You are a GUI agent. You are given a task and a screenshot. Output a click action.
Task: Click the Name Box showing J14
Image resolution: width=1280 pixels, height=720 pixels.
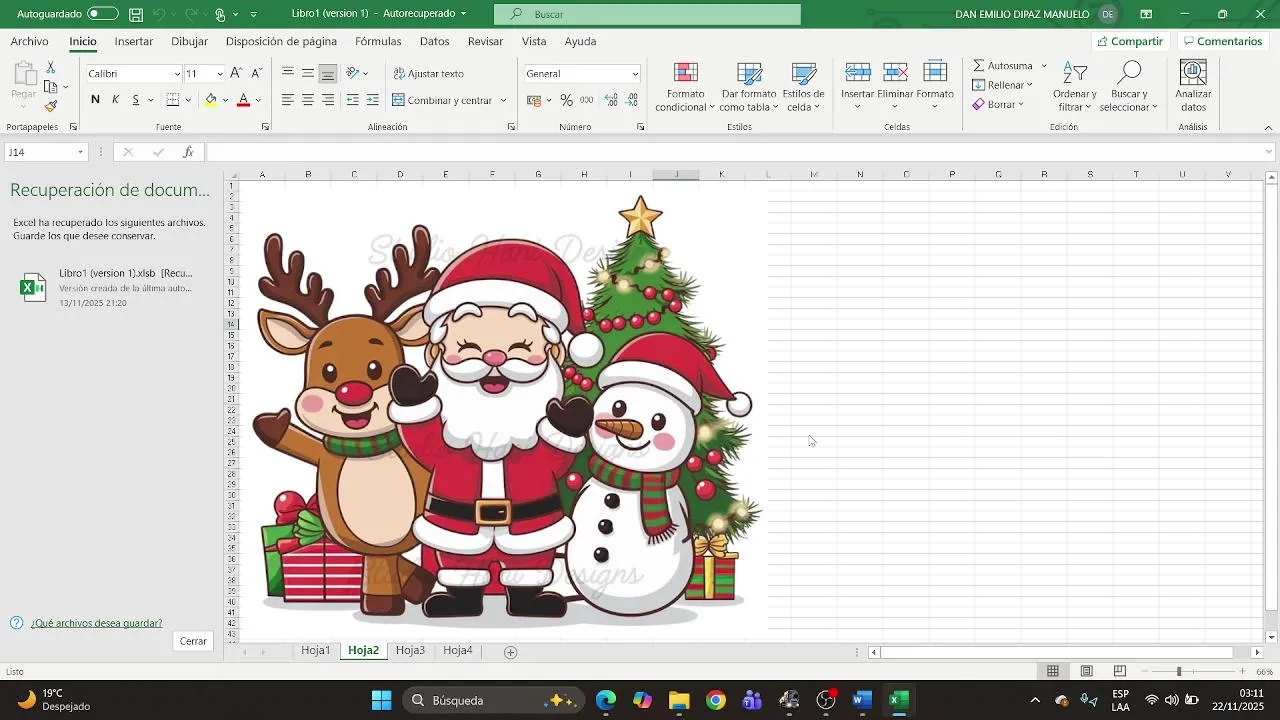pyautogui.click(x=45, y=152)
